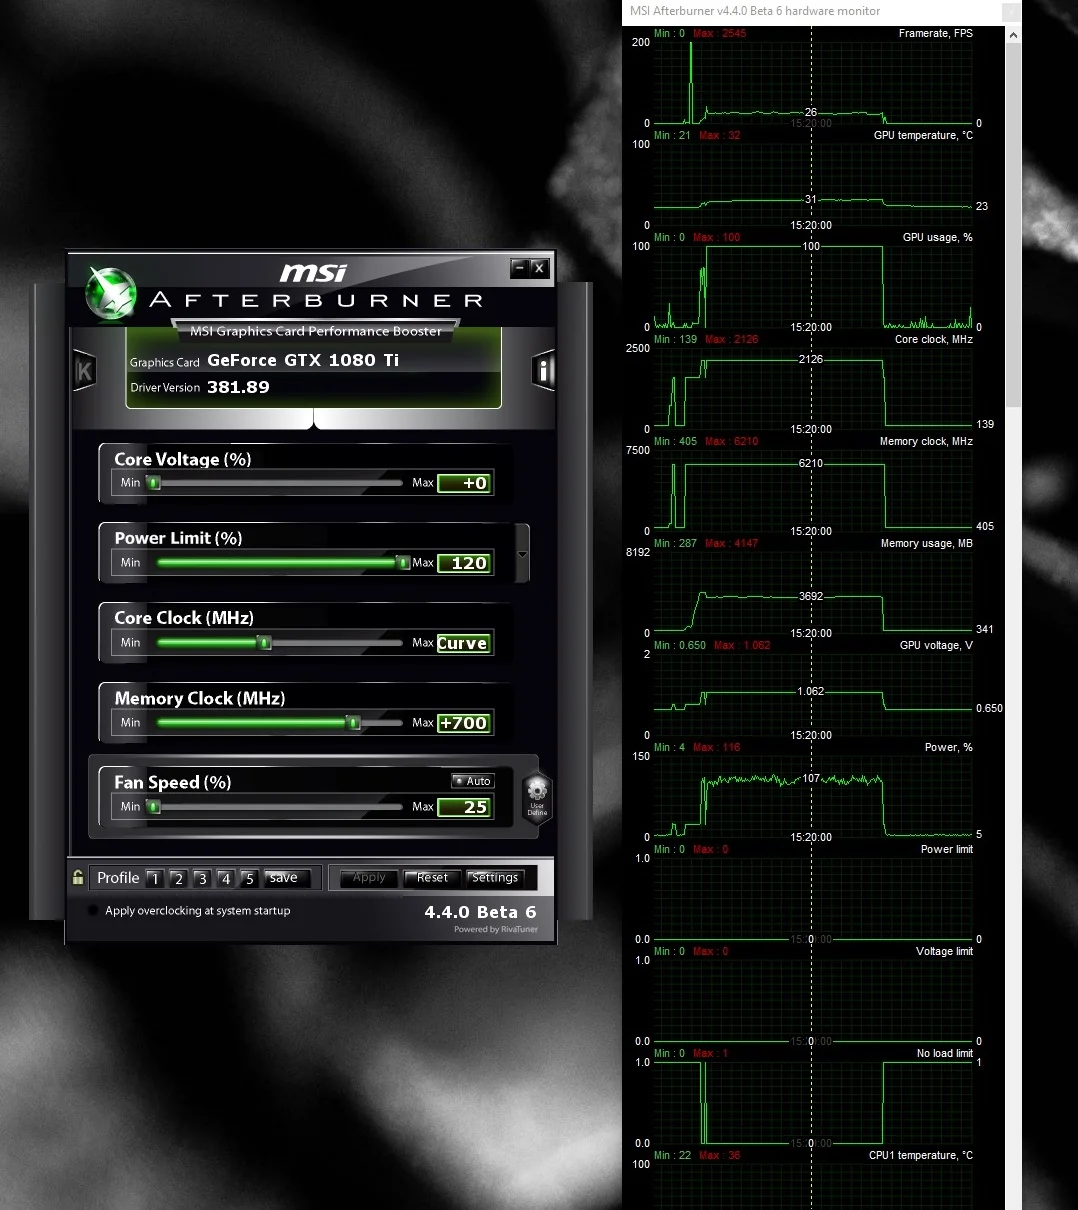Click the Framerate, FPS graph label

point(936,33)
